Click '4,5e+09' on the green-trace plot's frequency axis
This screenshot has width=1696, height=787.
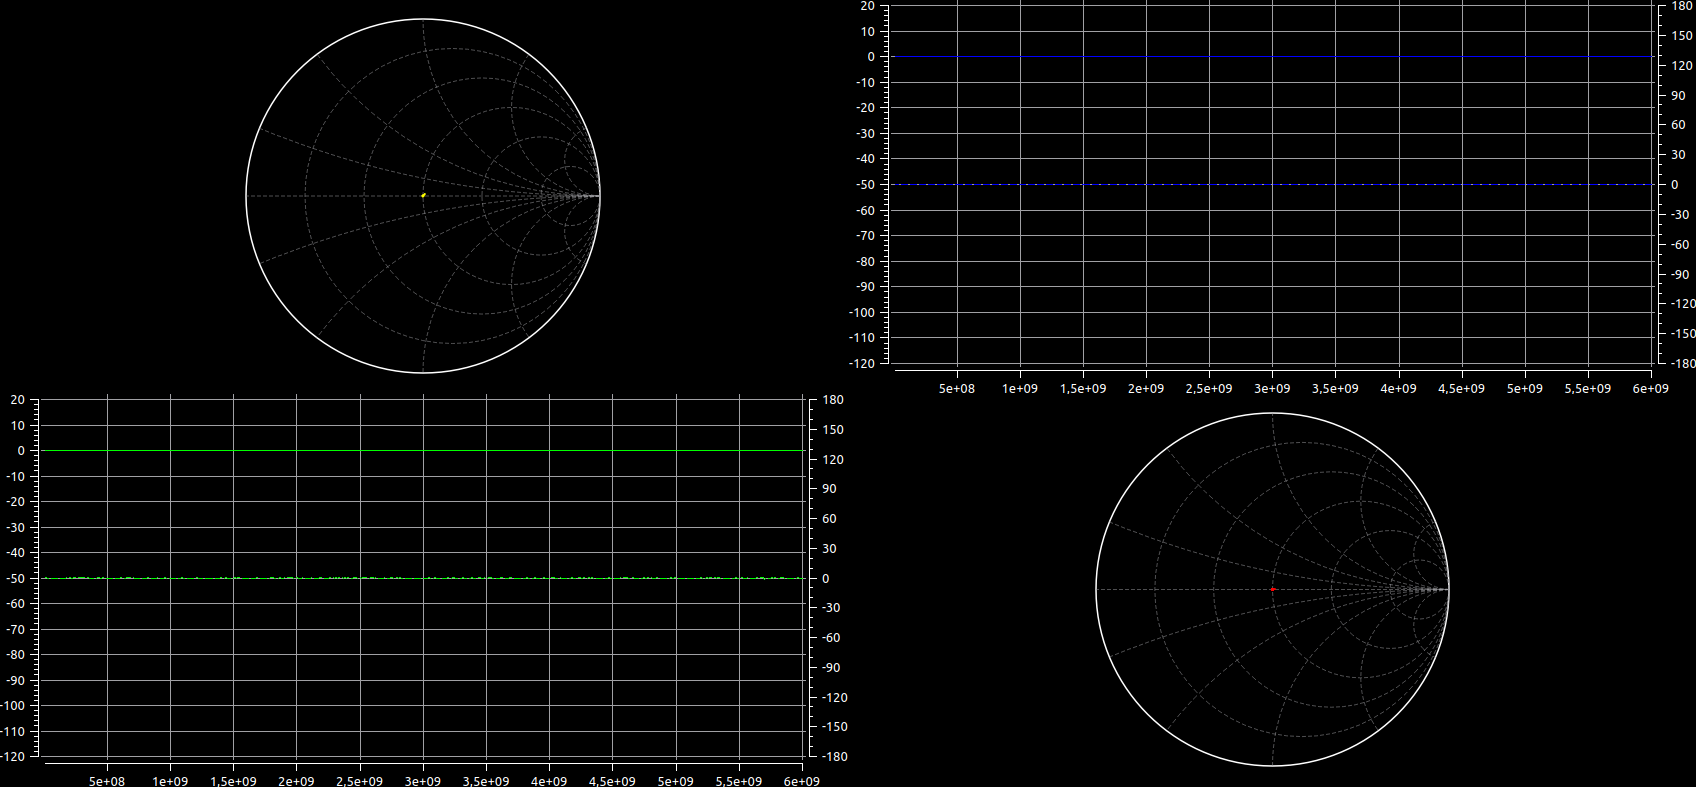(x=612, y=782)
